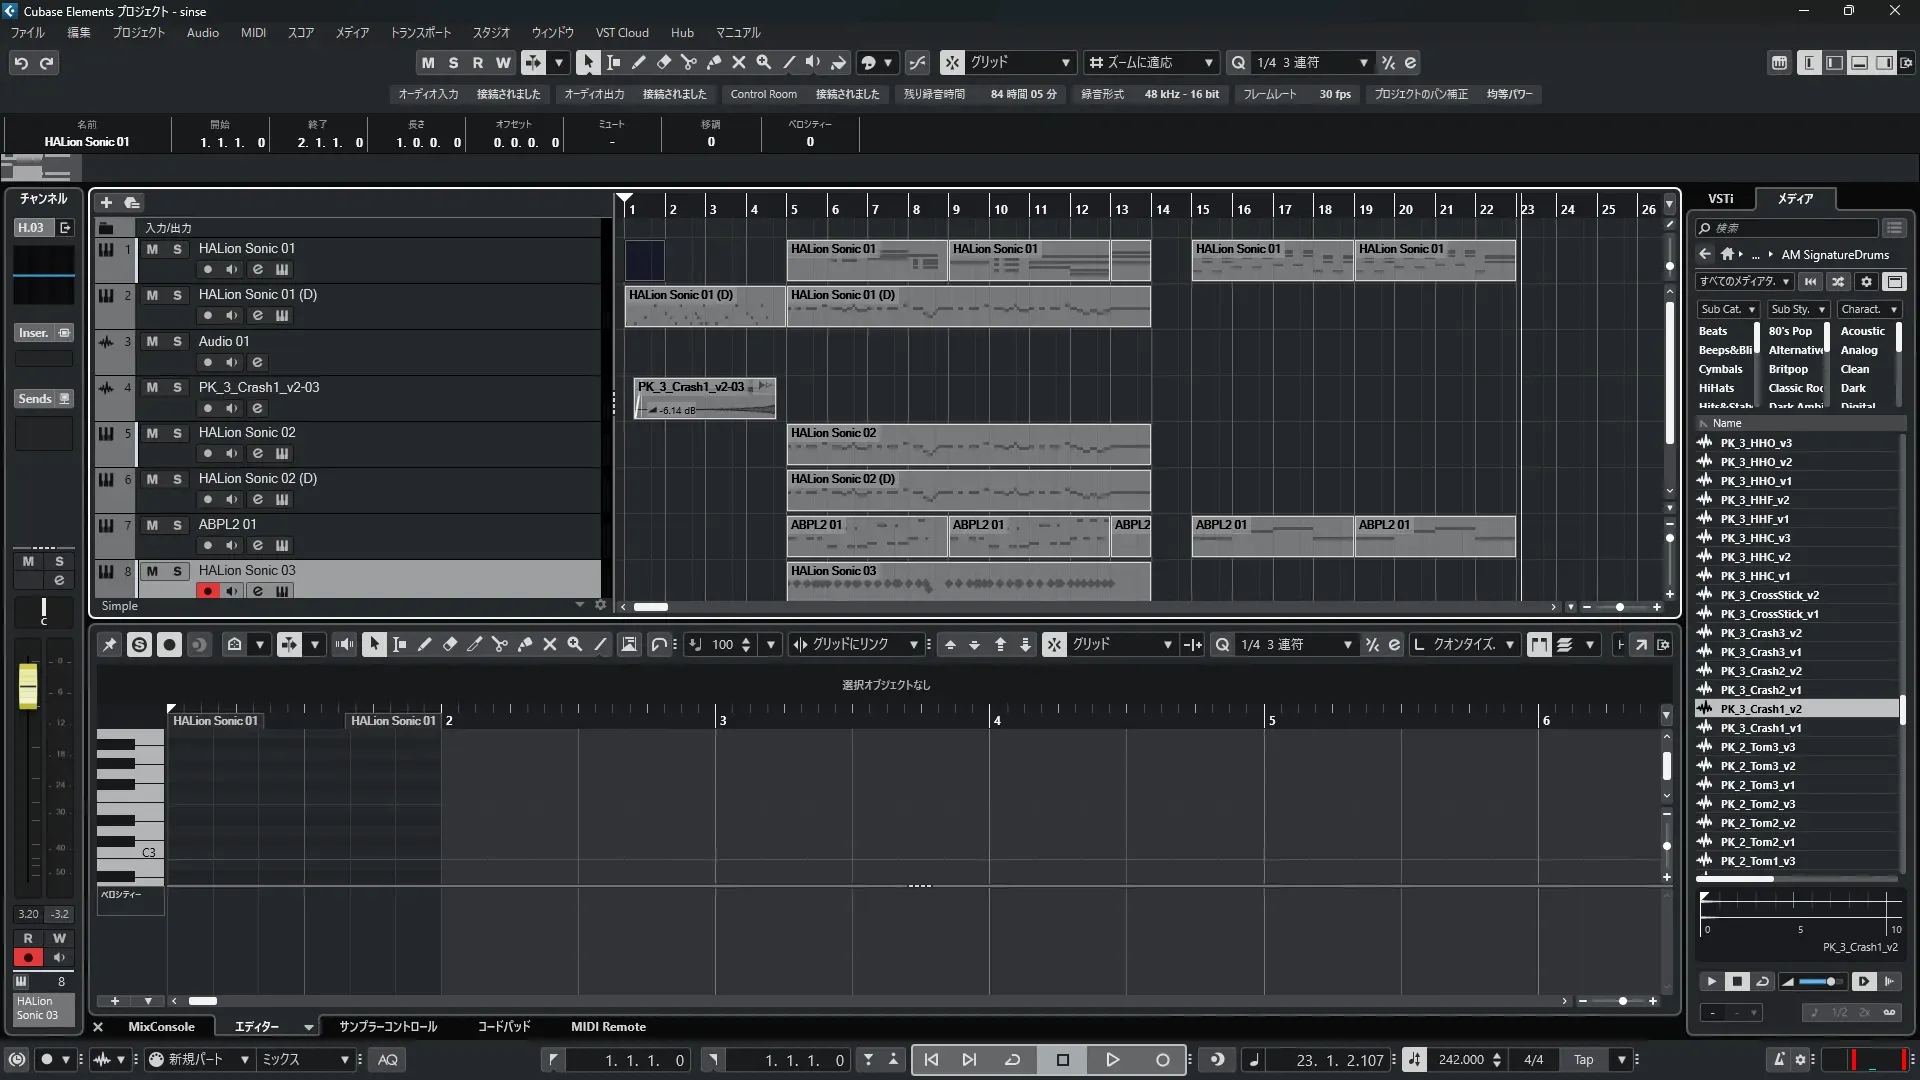This screenshot has width=1920, height=1080.
Task: Click the Play button in transport bar
Action: 1112,1060
